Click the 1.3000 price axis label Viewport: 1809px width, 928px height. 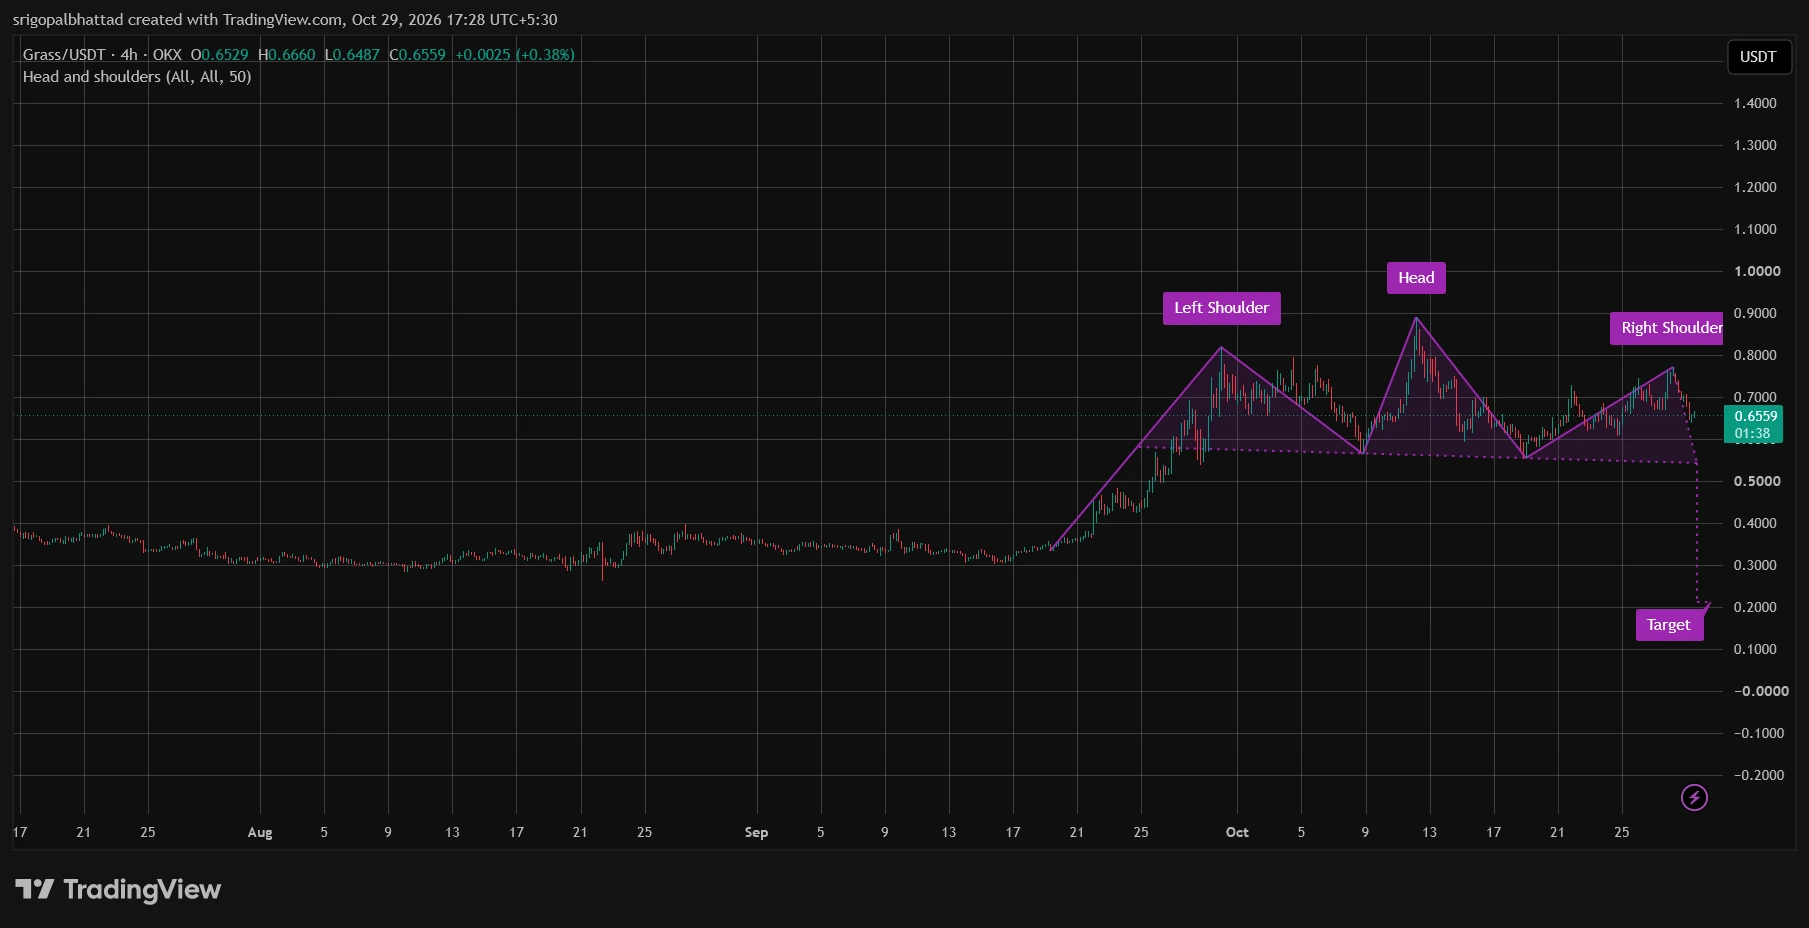tap(1755, 145)
